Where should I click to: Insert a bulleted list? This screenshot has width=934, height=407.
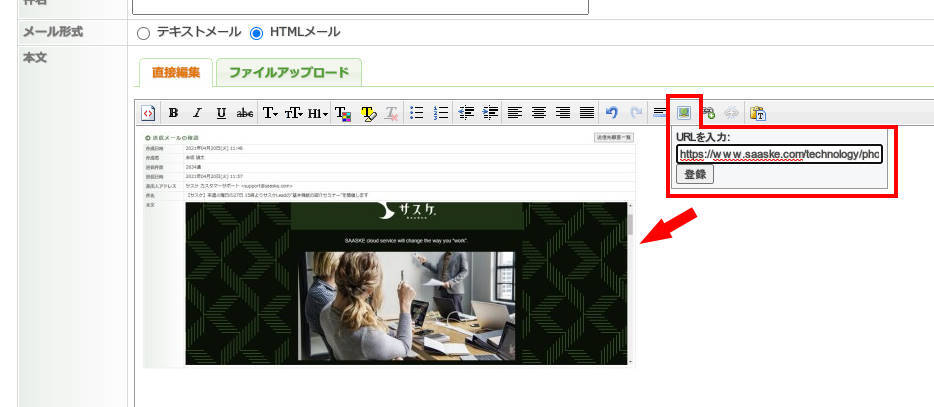pyautogui.click(x=417, y=113)
